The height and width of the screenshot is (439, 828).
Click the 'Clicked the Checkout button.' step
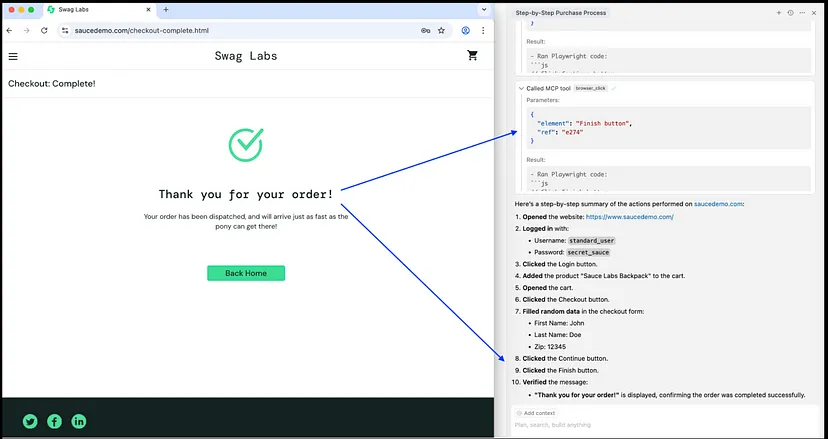click(x=566, y=300)
